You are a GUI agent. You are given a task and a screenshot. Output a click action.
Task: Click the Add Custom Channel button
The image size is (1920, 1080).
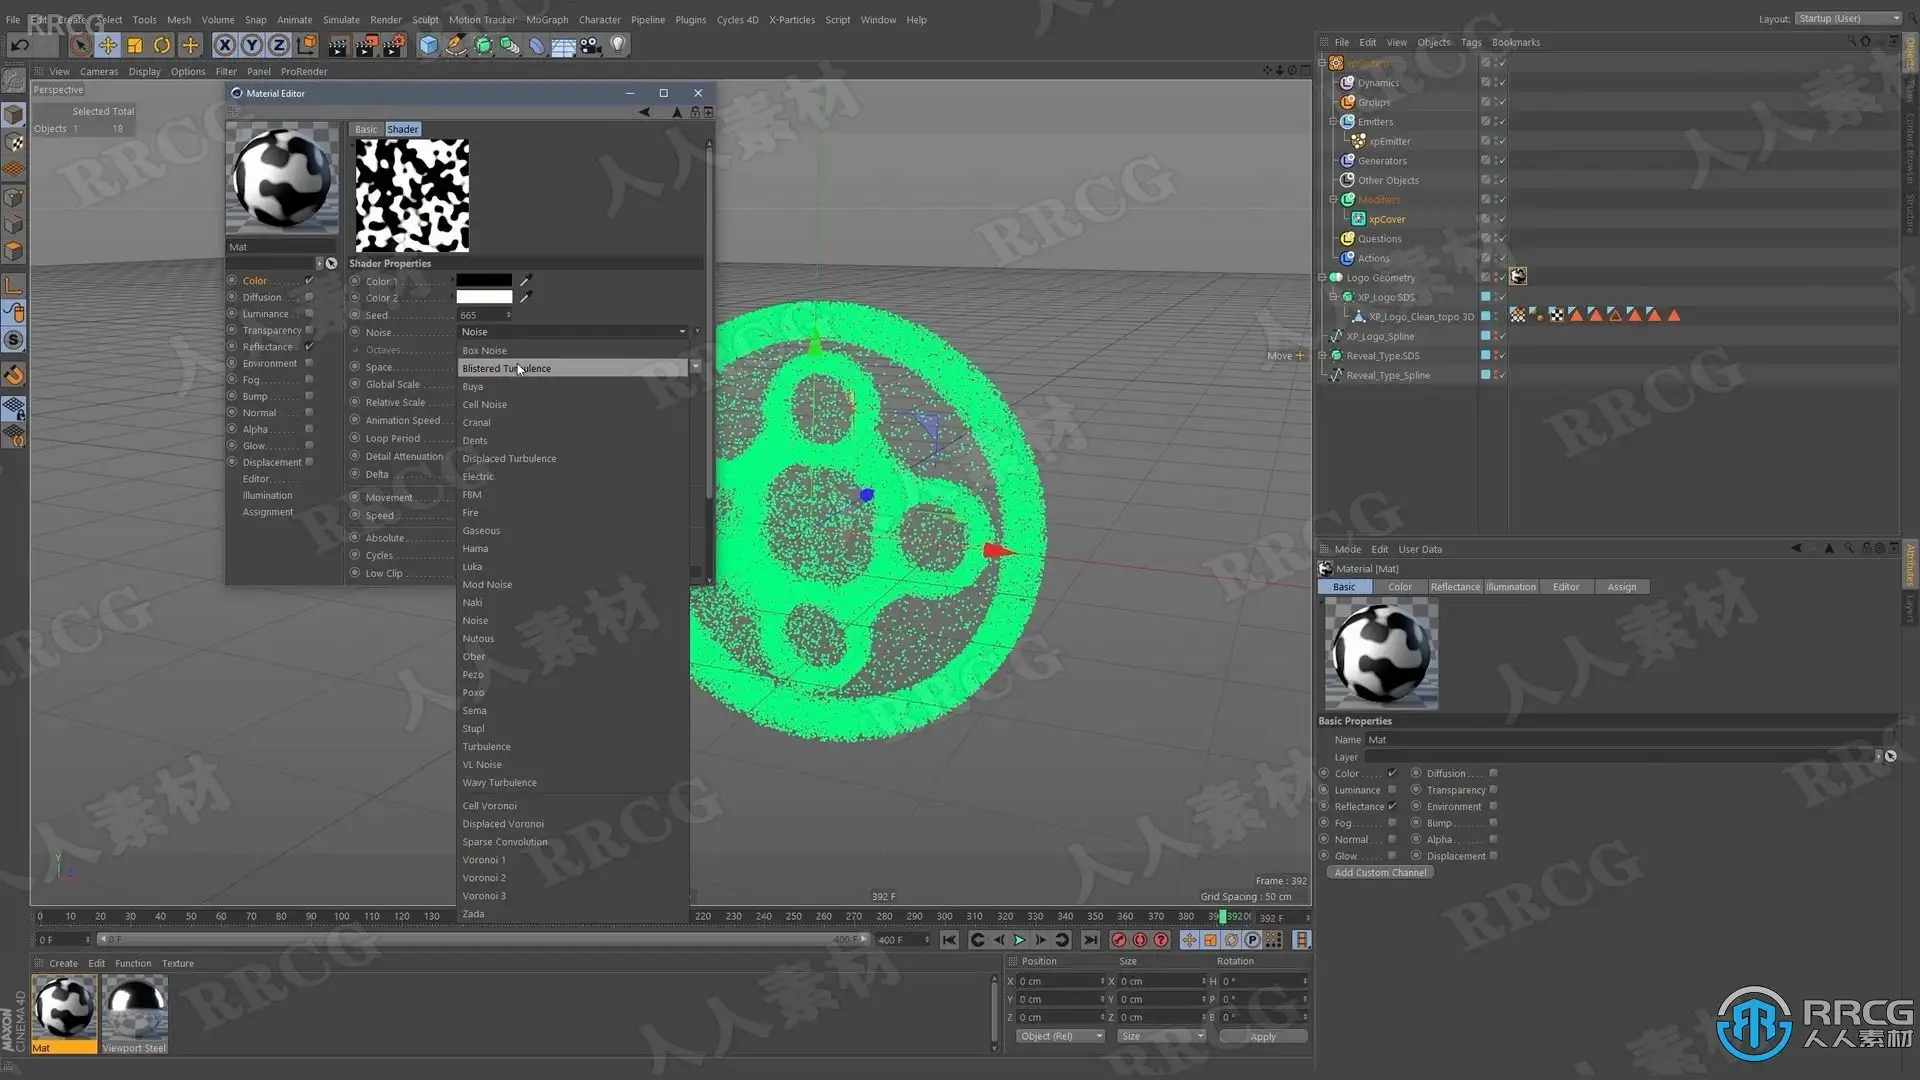[x=1380, y=873]
